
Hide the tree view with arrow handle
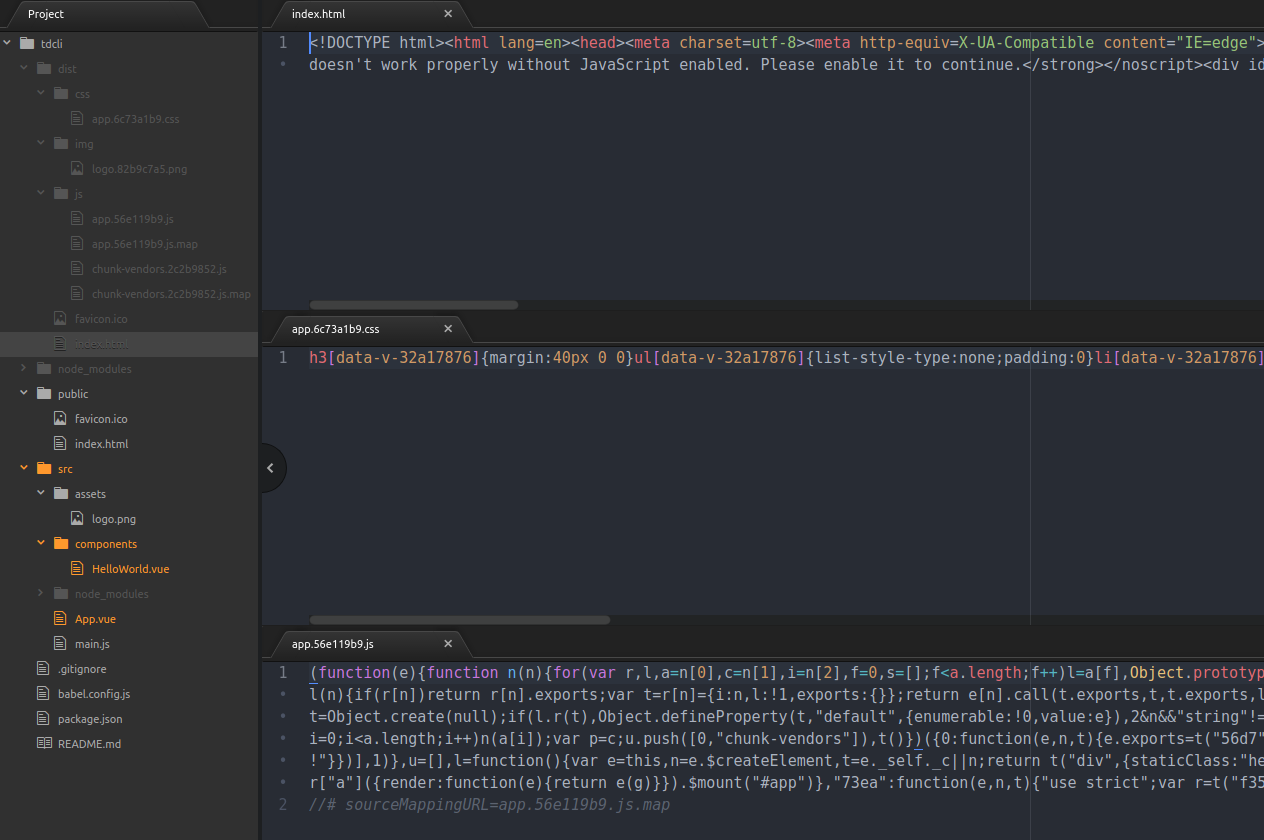tap(270, 468)
